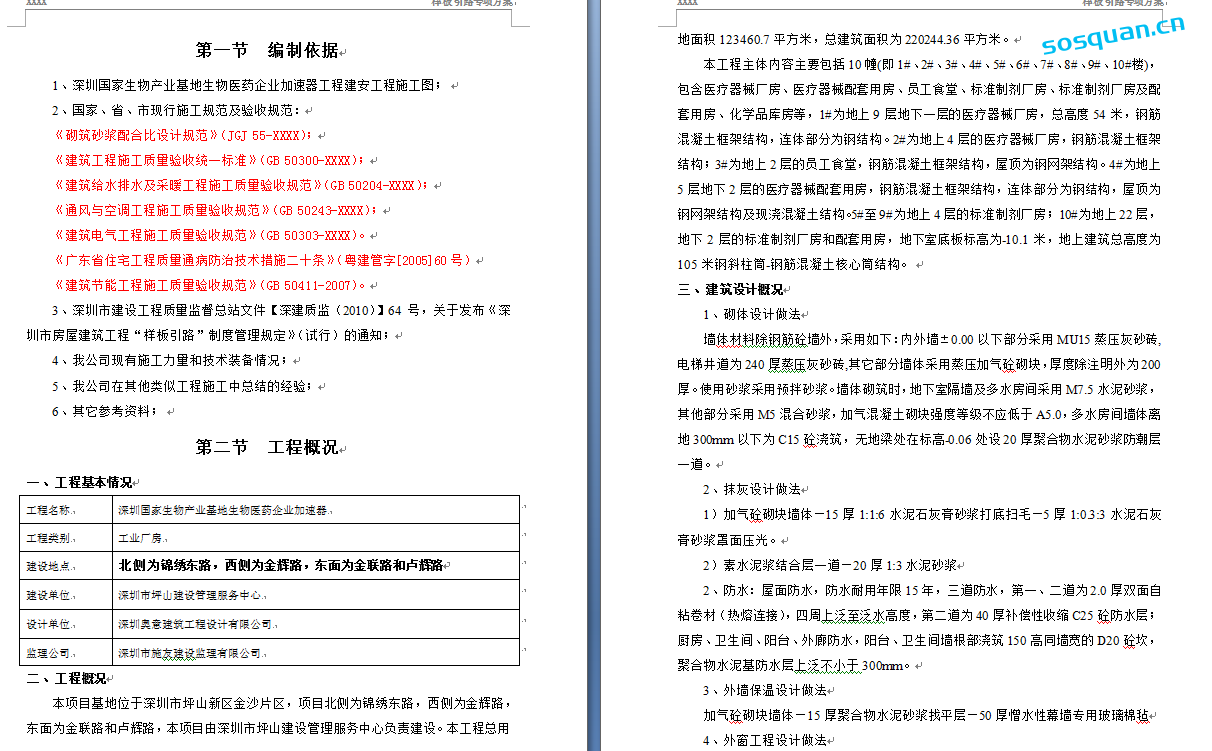This screenshot has height=751, width=1212.
Task: Click the 3、外墙保温设计做法 subheading
Action: tap(764, 690)
